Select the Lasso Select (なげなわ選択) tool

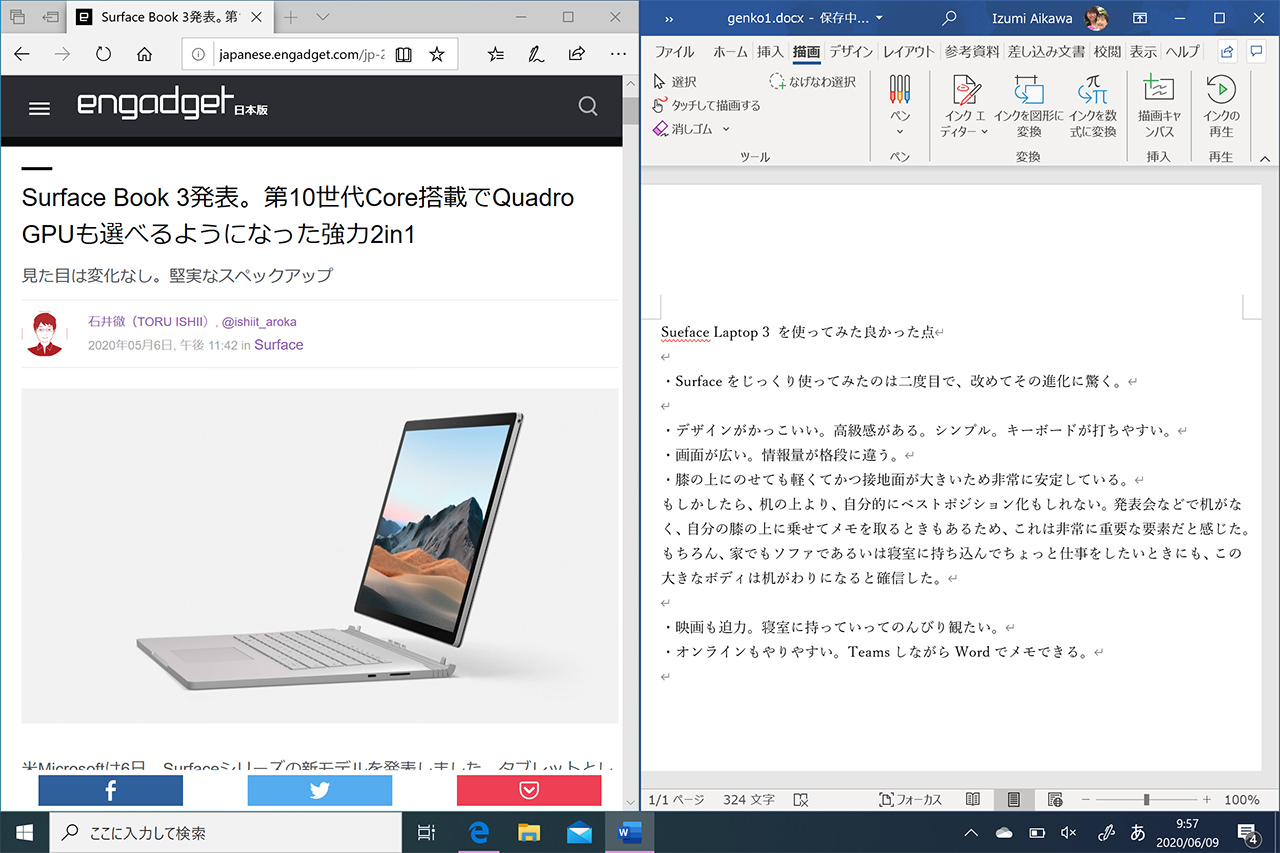(812, 82)
